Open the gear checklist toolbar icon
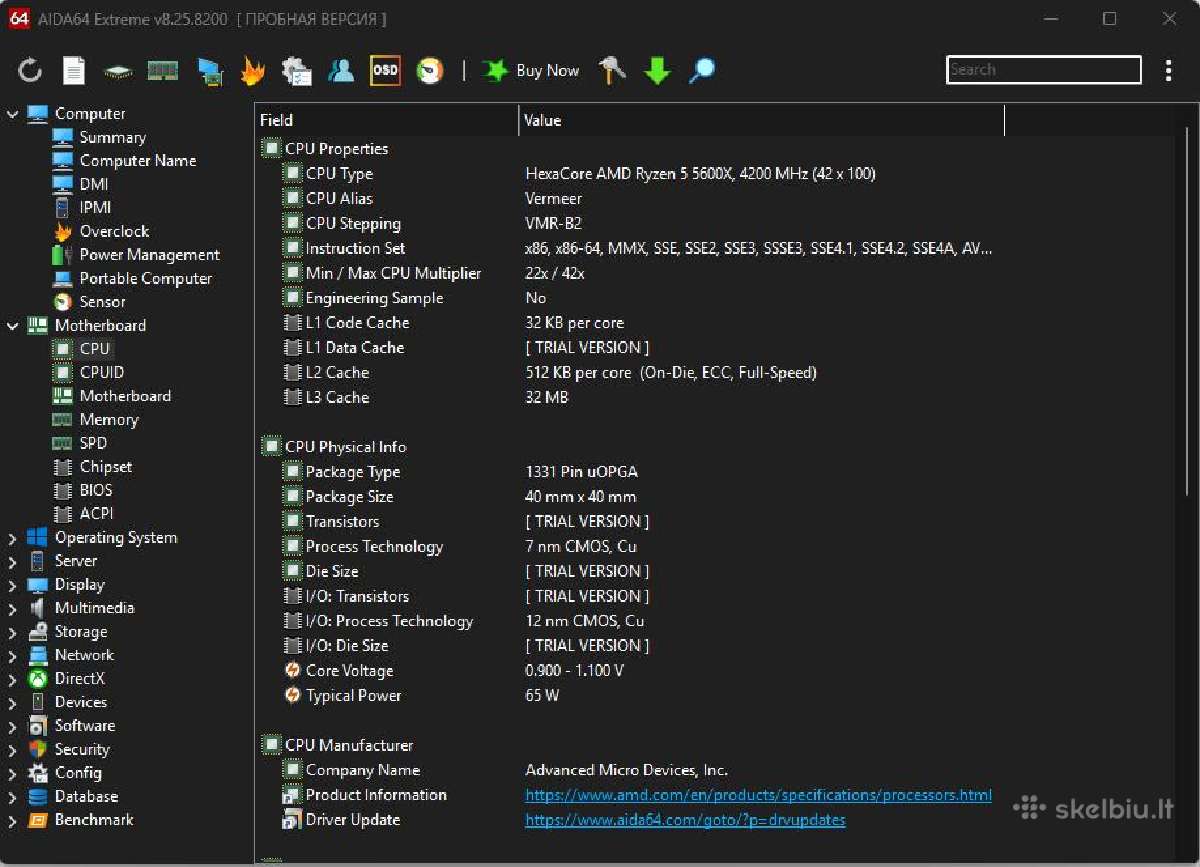This screenshot has width=1200, height=867. (297, 70)
